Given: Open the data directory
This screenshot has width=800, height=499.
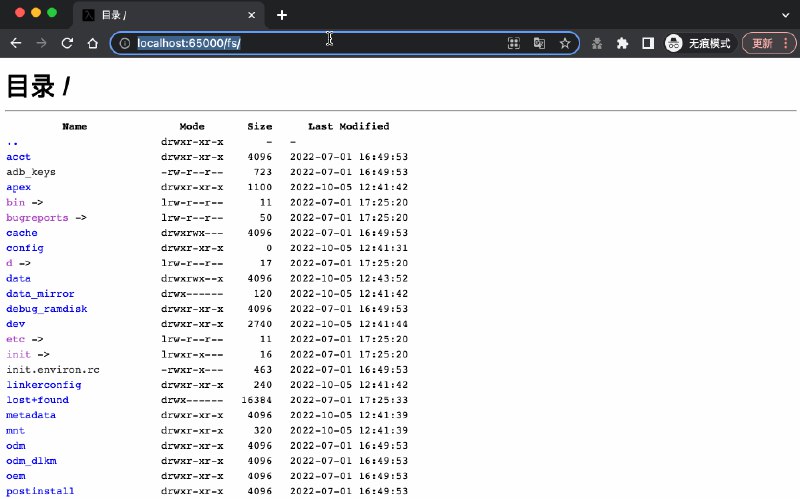Looking at the screenshot, I should click(x=18, y=279).
